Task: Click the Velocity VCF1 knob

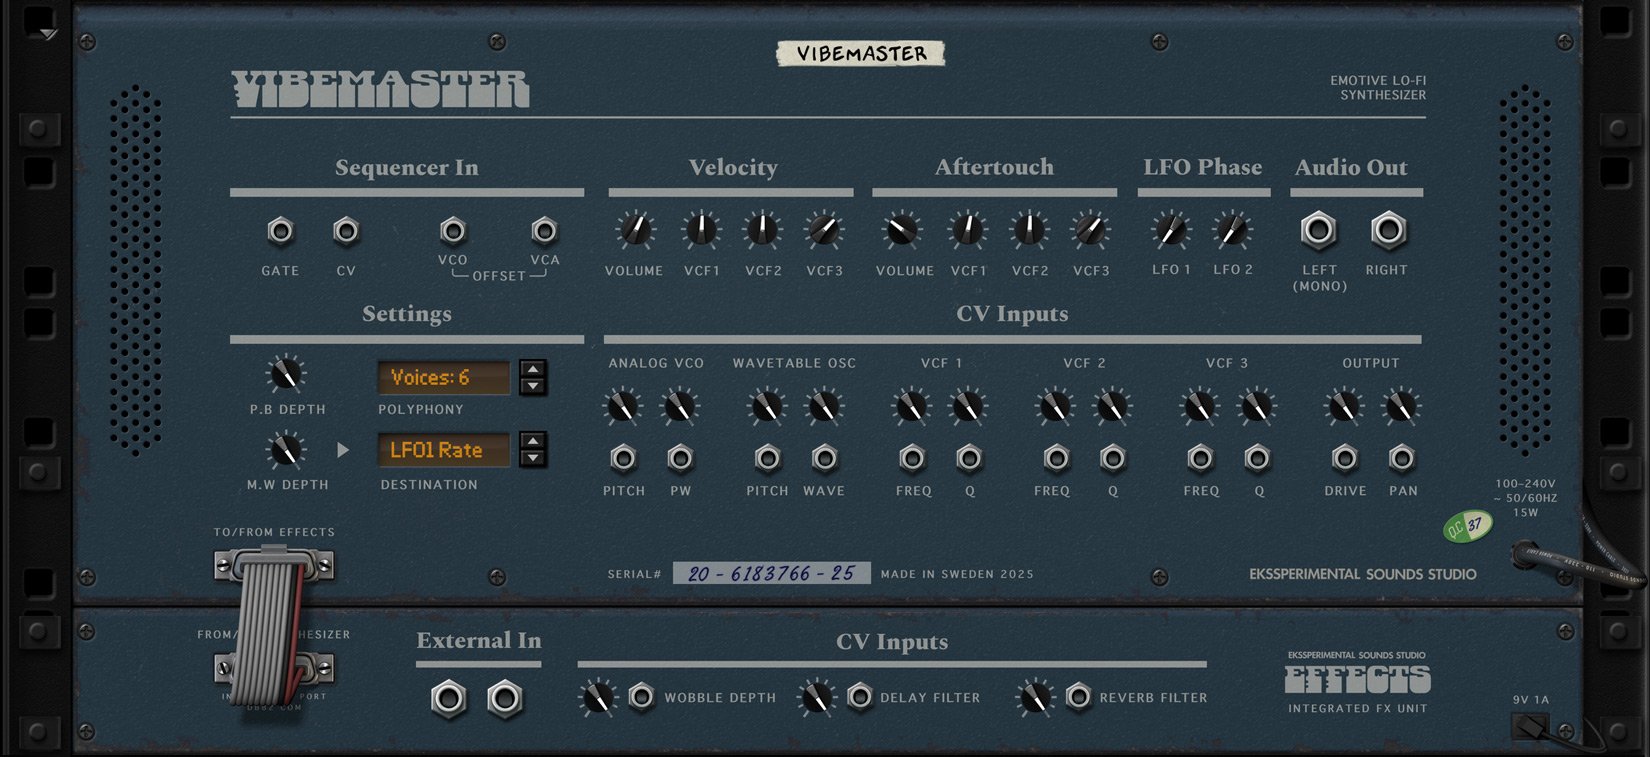Action: [702, 231]
